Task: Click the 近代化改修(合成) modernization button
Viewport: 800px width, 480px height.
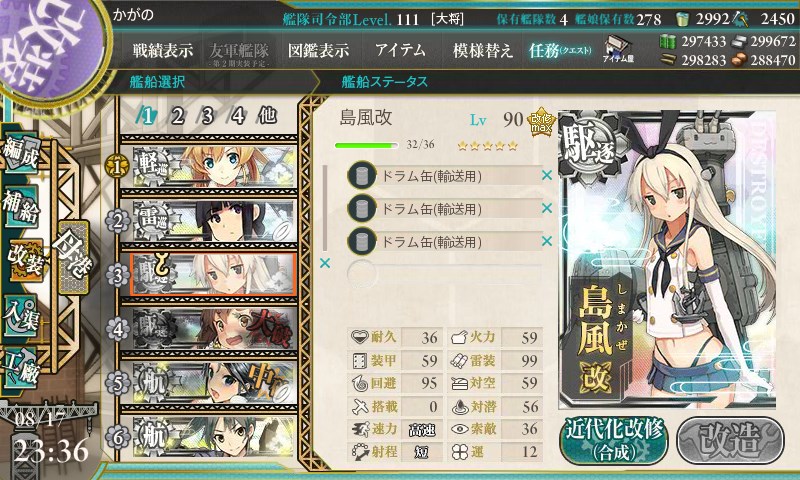Action: (614, 440)
